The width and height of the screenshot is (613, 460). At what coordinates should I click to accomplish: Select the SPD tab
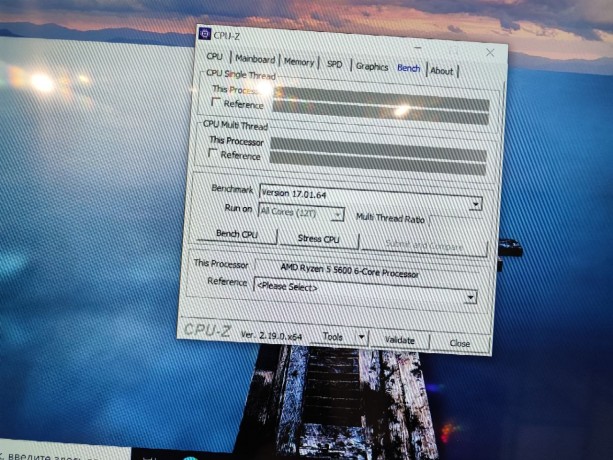click(x=334, y=65)
